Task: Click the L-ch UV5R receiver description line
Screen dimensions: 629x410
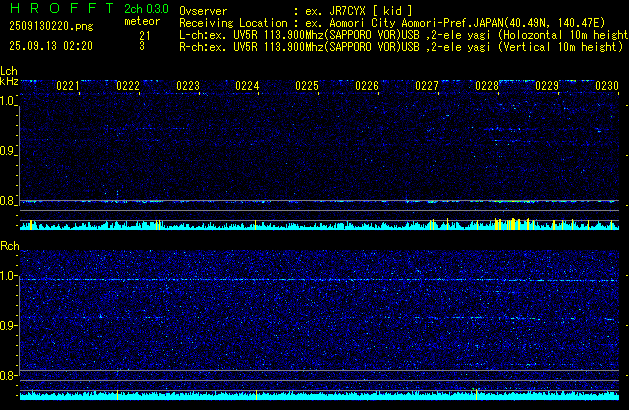Action: (x=404, y=35)
